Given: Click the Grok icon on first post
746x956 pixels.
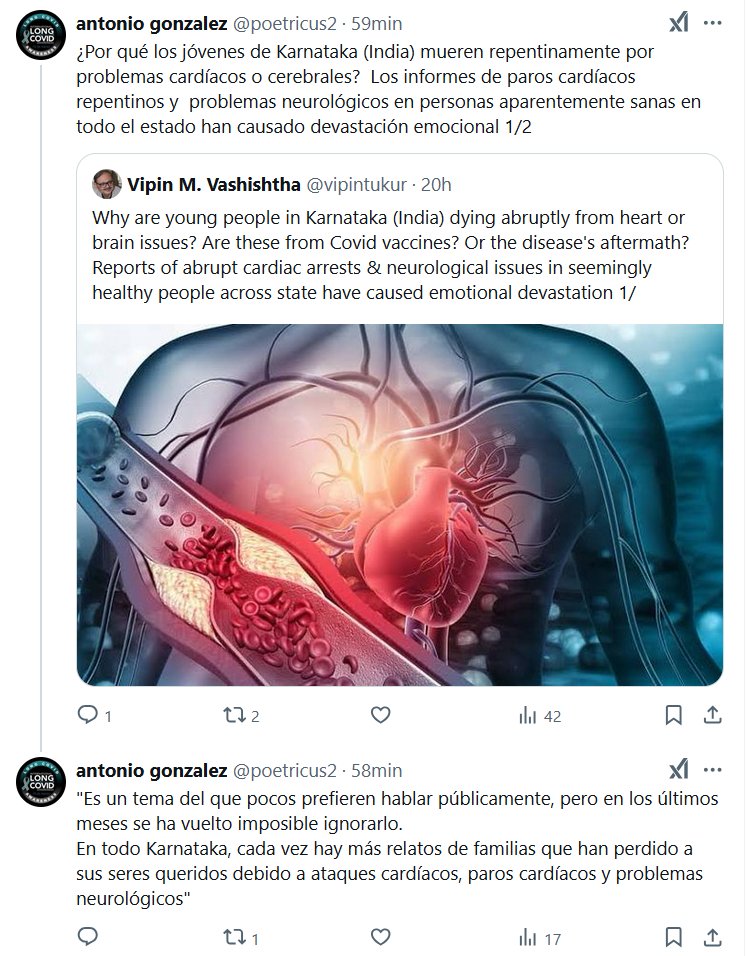Looking at the screenshot, I should 678,23.
